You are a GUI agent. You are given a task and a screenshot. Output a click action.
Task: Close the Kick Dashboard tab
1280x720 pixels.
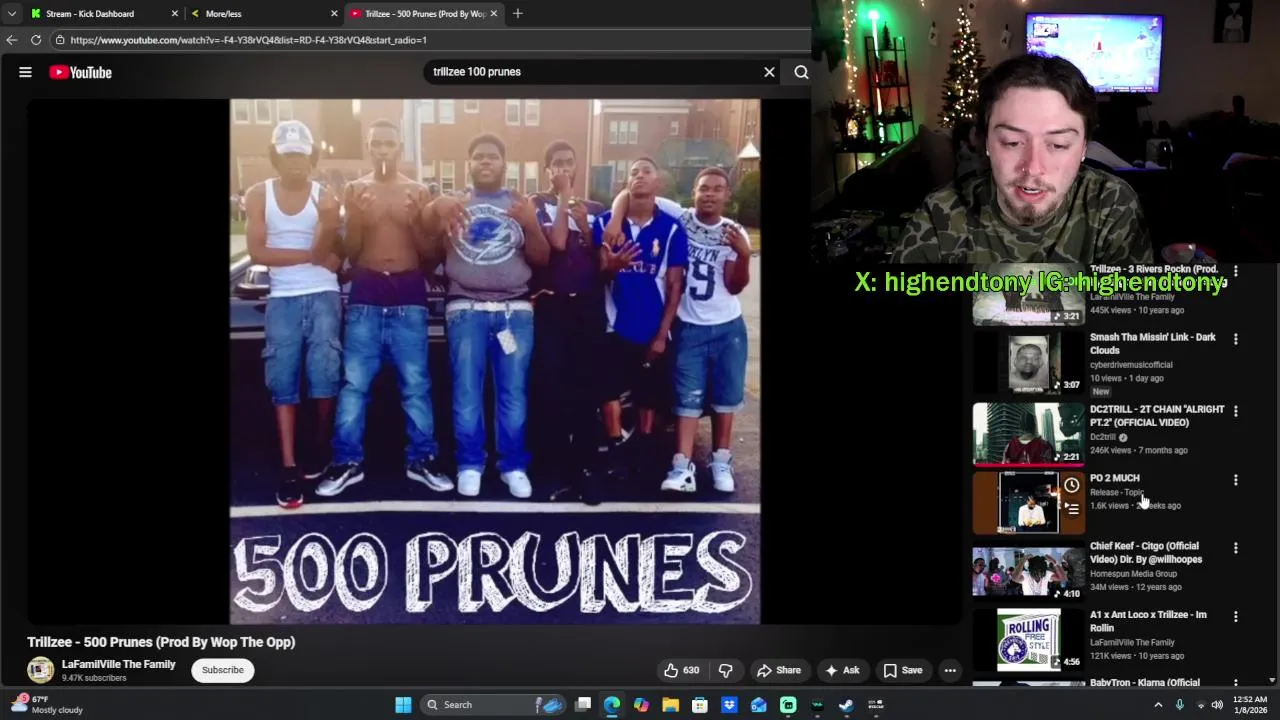(x=175, y=14)
